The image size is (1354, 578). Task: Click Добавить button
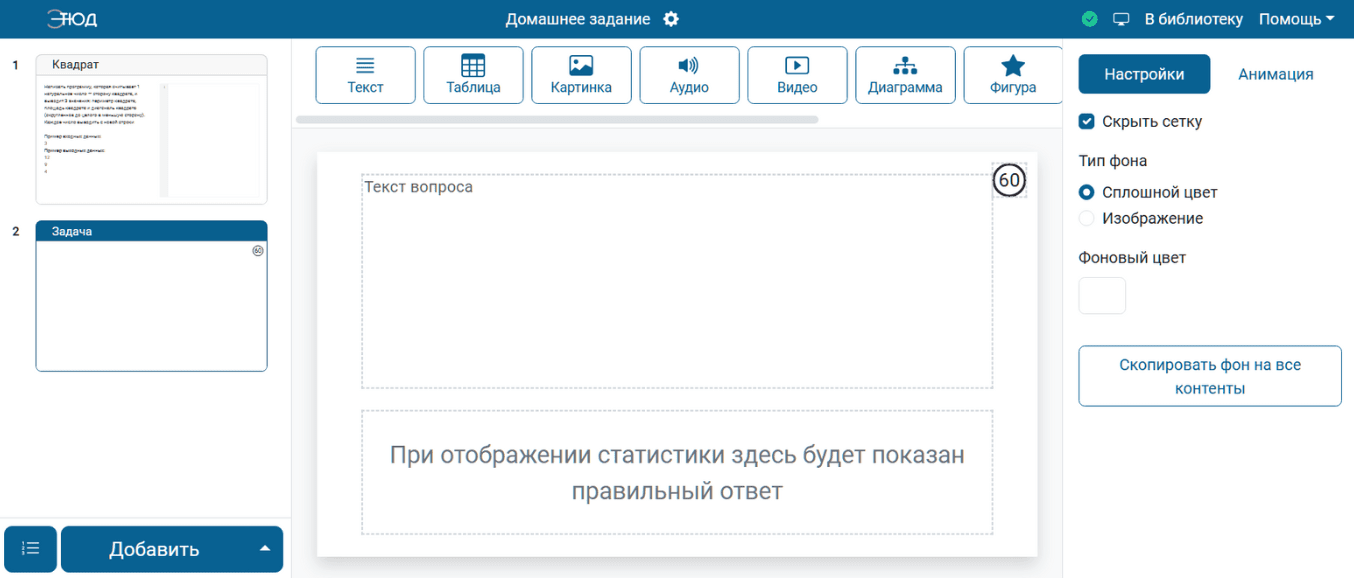[154, 549]
